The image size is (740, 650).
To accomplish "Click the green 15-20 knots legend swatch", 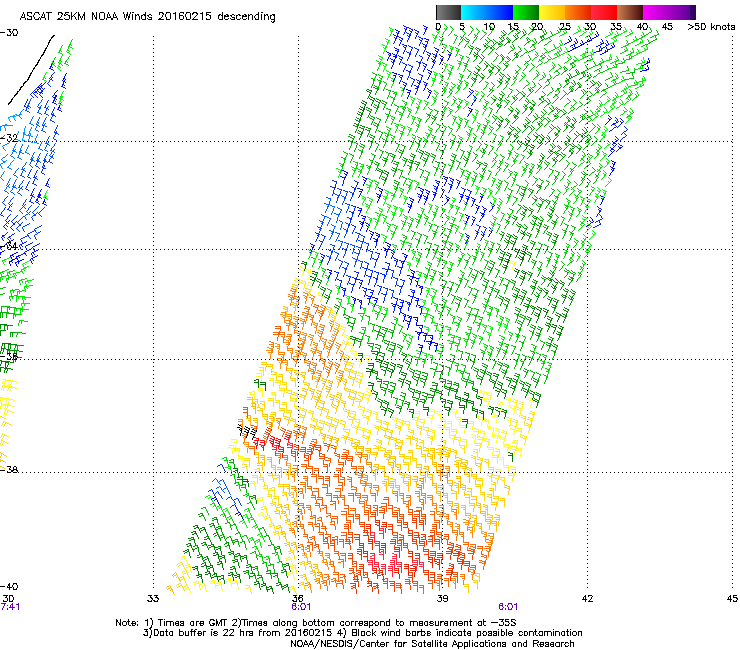I will pyautogui.click(x=526, y=12).
